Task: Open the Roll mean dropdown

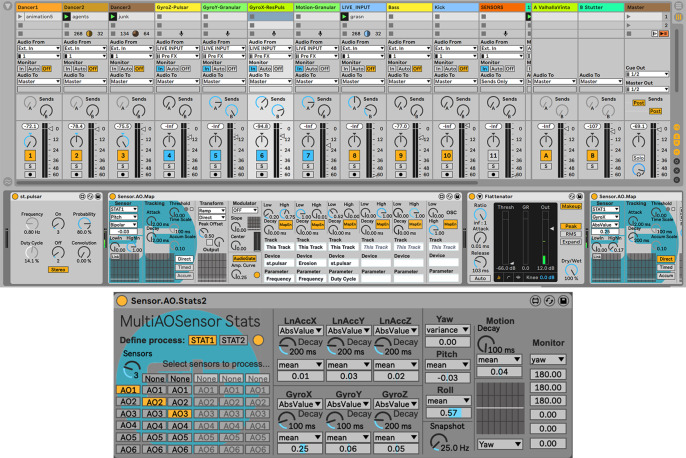Action: 448,401
